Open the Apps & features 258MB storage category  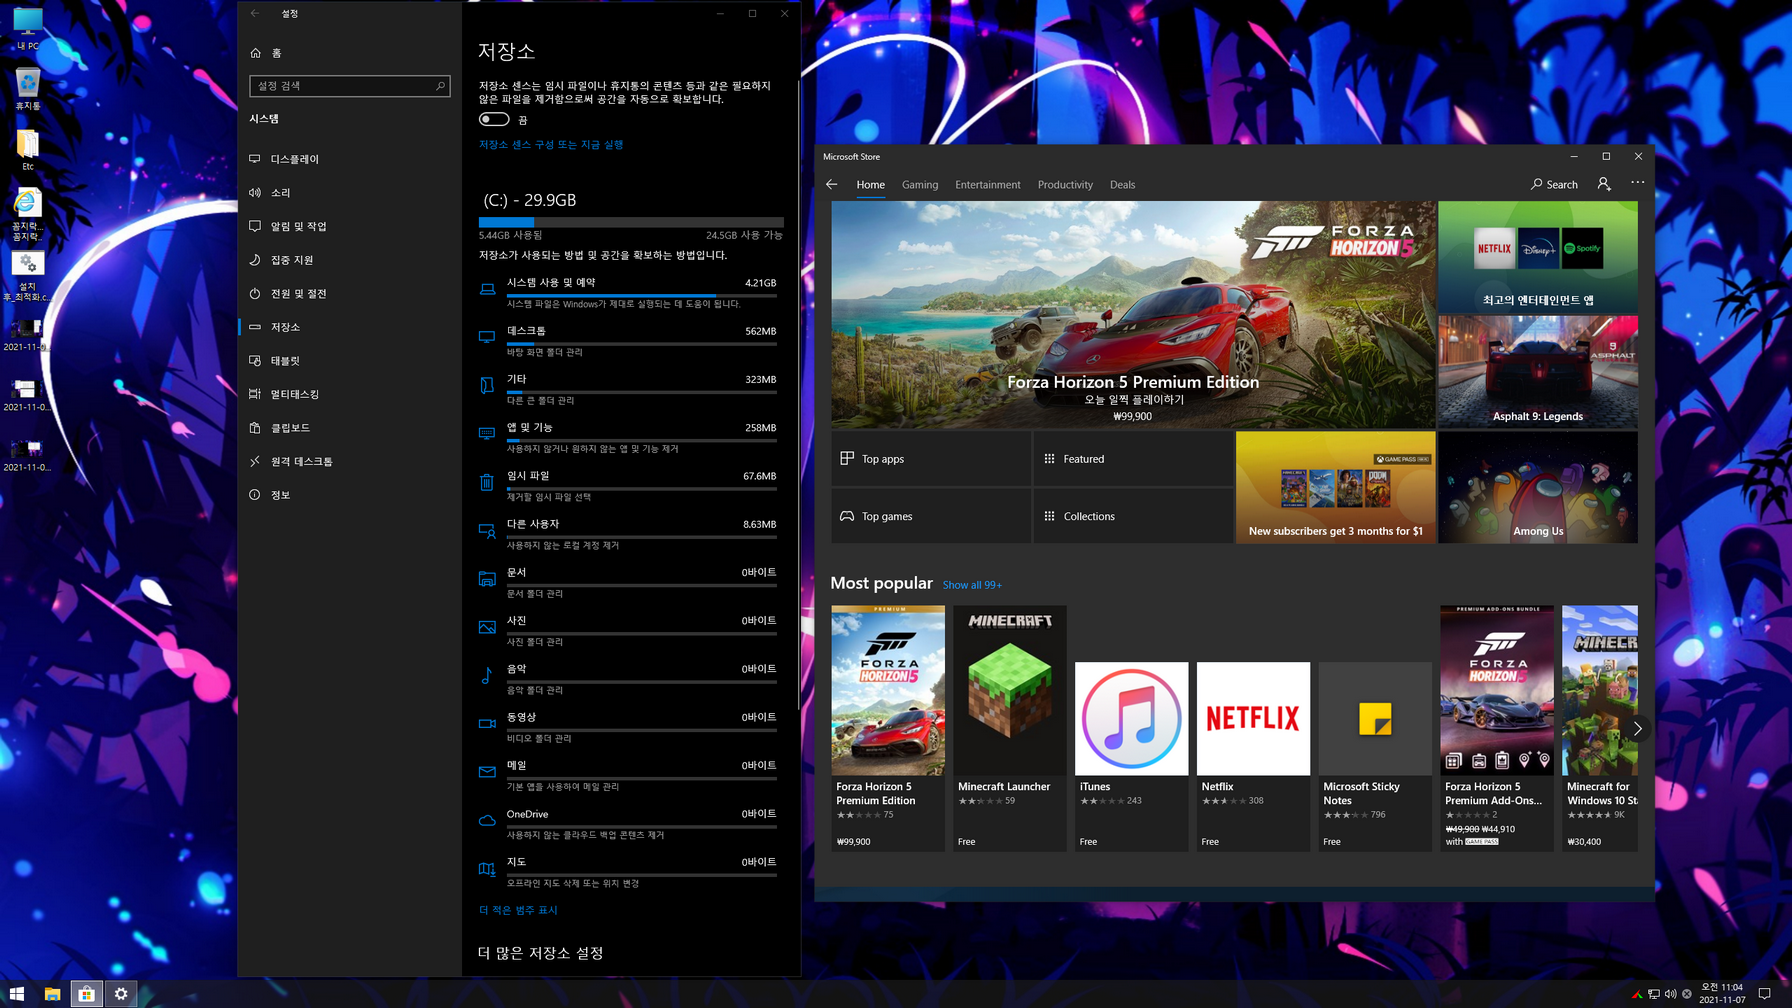click(628, 437)
